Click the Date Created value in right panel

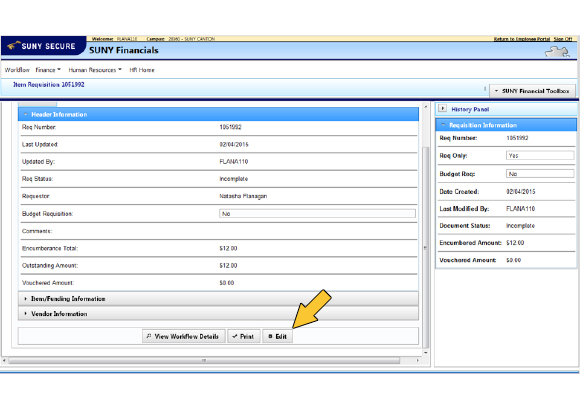[520, 191]
